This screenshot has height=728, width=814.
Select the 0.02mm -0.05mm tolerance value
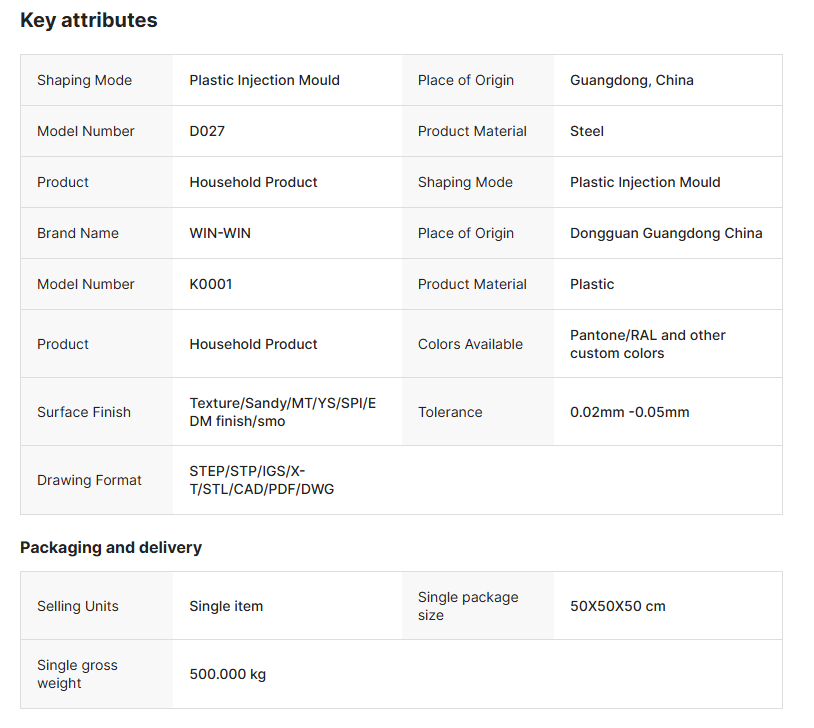coord(629,412)
